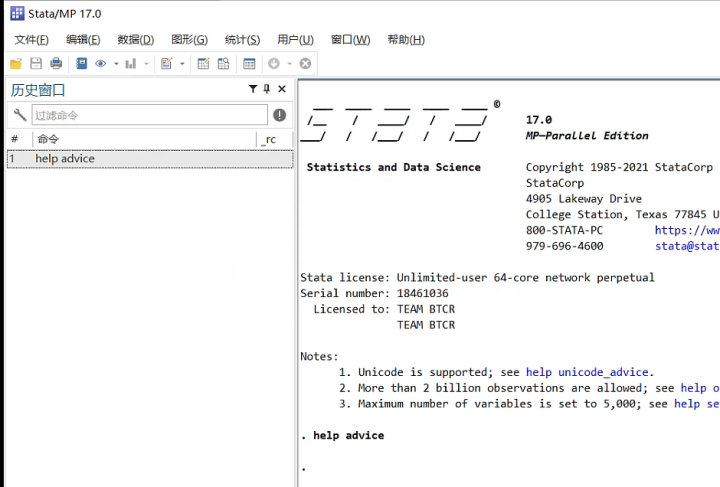Open the Do-file Editor icon
Viewport: 720px width, 487px height.
click(167, 64)
